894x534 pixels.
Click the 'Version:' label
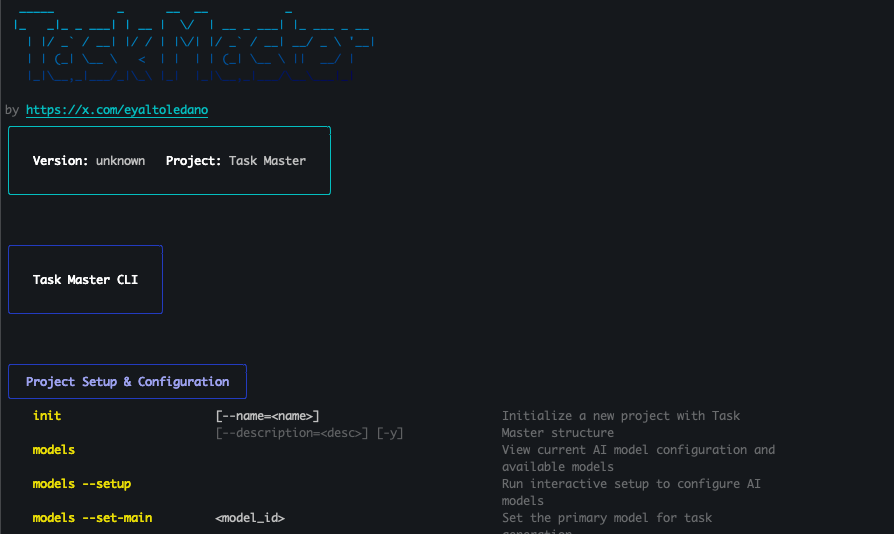click(60, 161)
